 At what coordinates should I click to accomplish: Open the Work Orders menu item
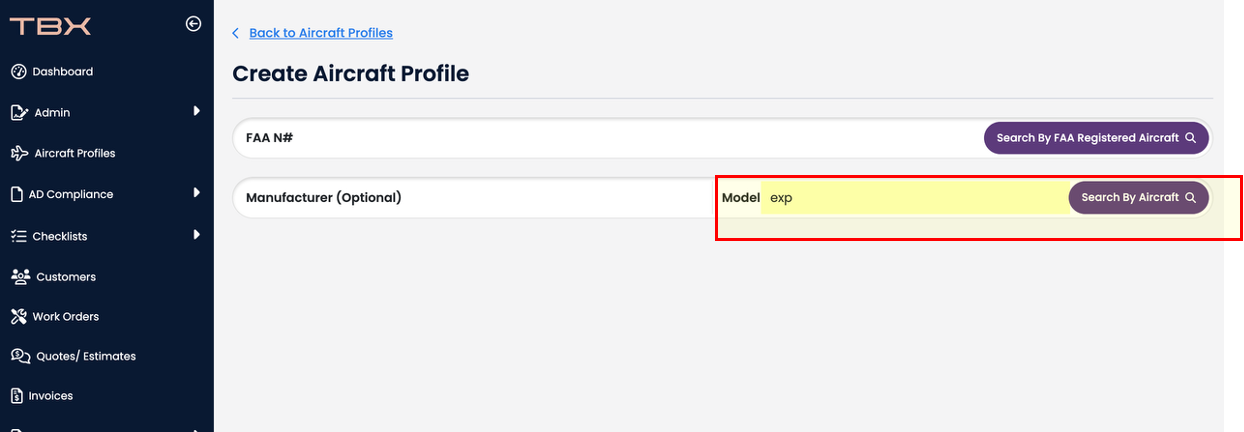coord(66,316)
